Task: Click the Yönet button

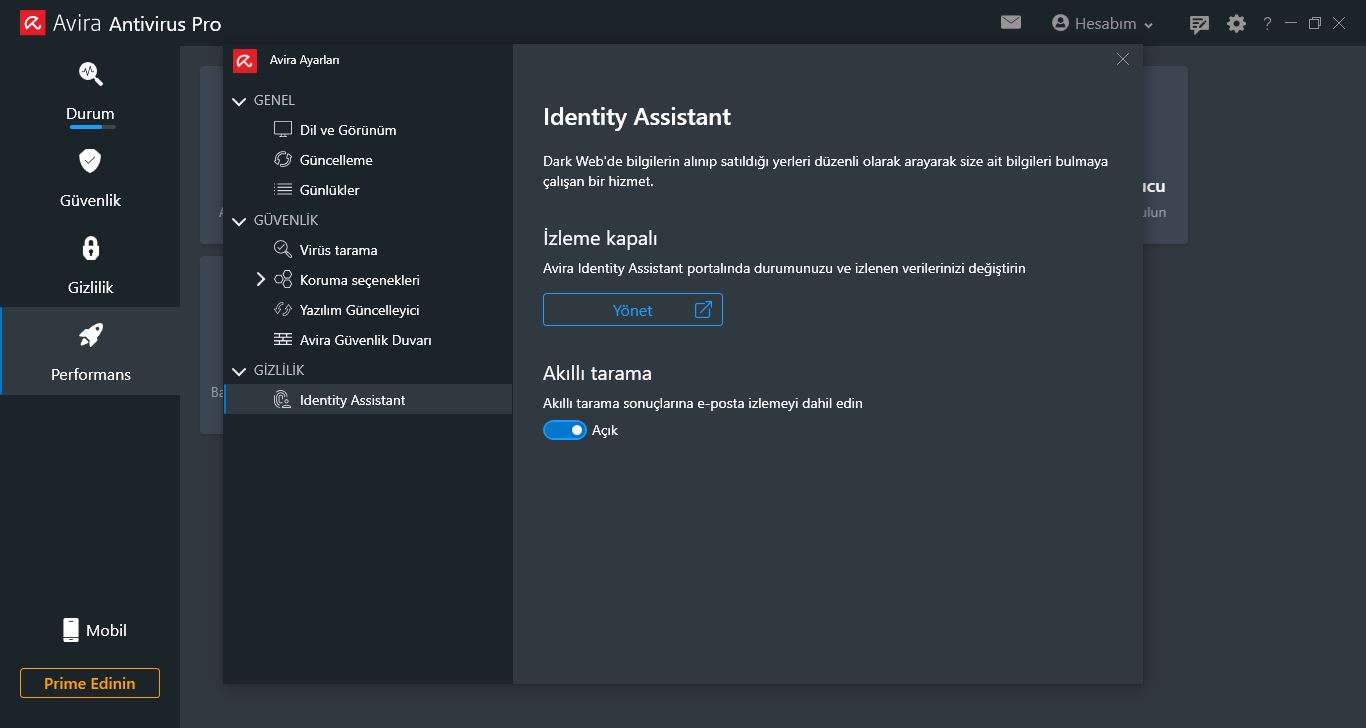Action: pyautogui.click(x=633, y=310)
